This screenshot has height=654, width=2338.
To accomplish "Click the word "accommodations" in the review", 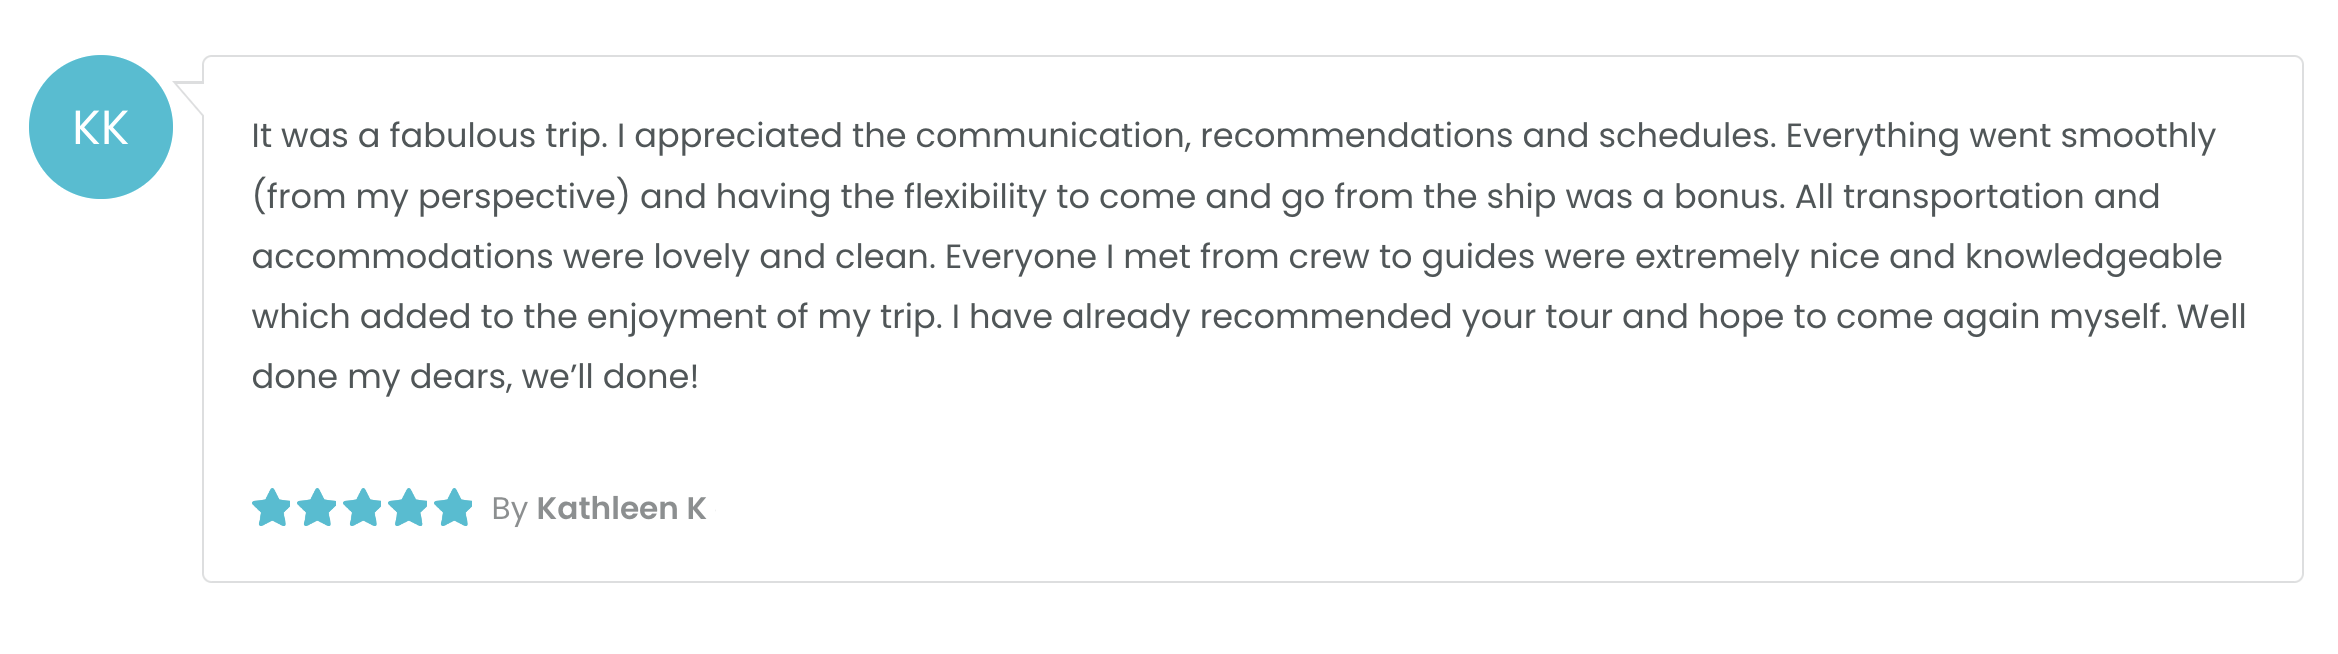I will click(402, 257).
